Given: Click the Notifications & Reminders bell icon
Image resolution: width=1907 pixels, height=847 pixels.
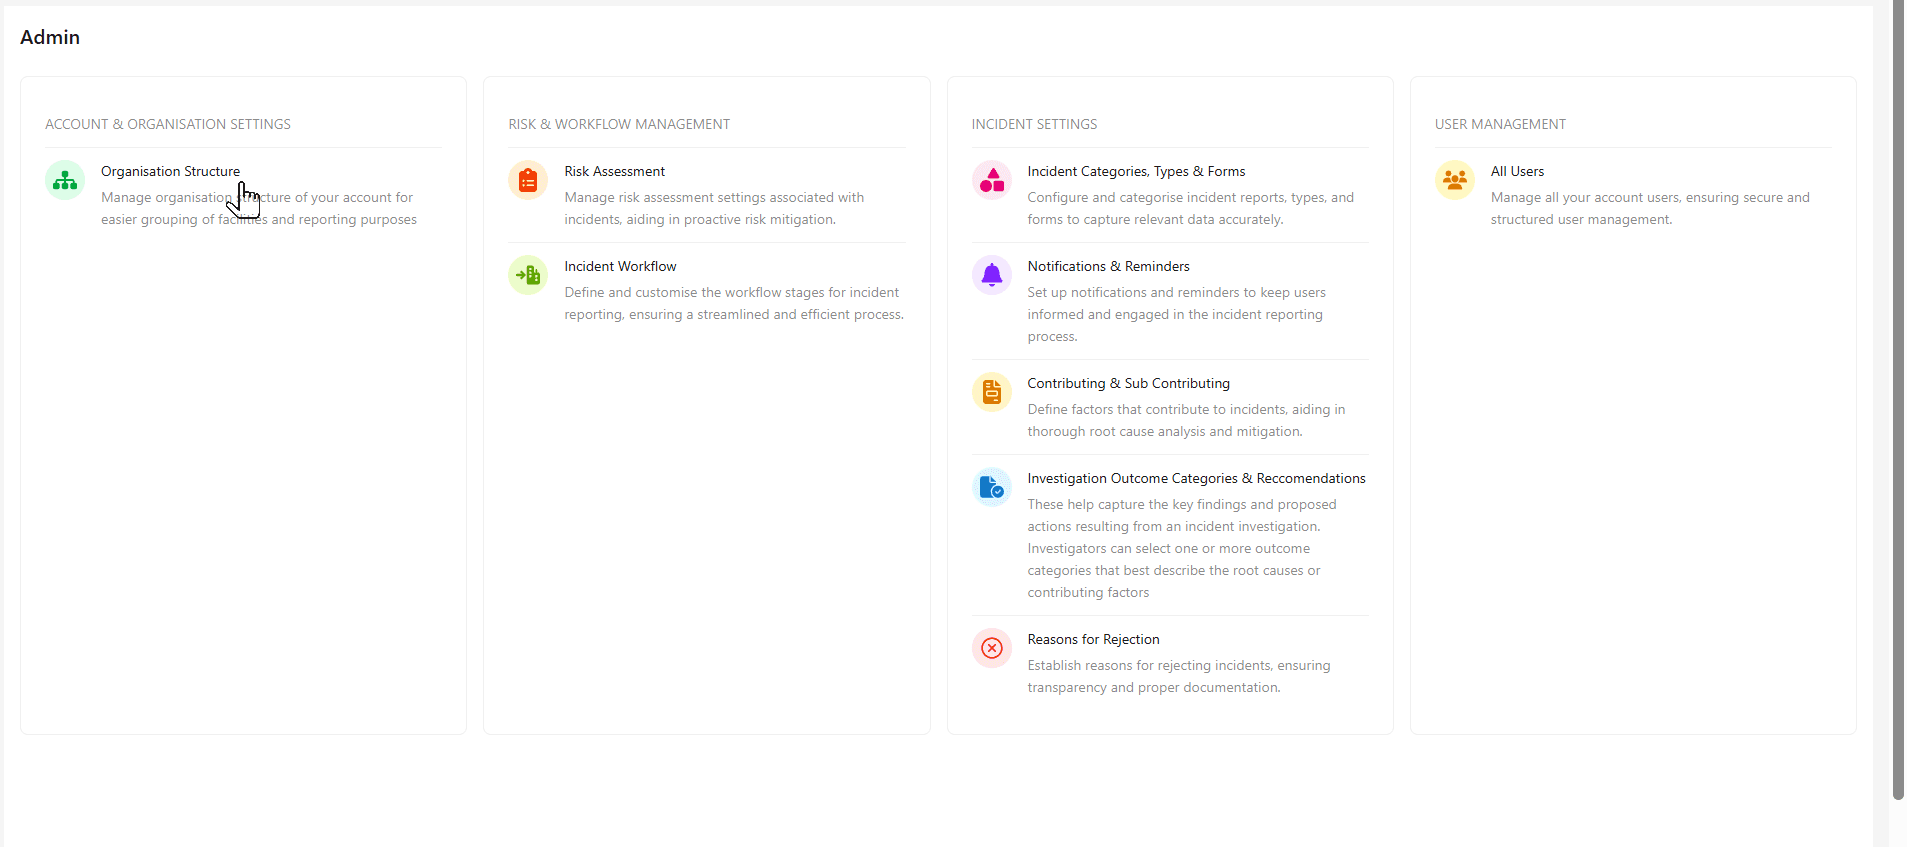Looking at the screenshot, I should pos(991,275).
